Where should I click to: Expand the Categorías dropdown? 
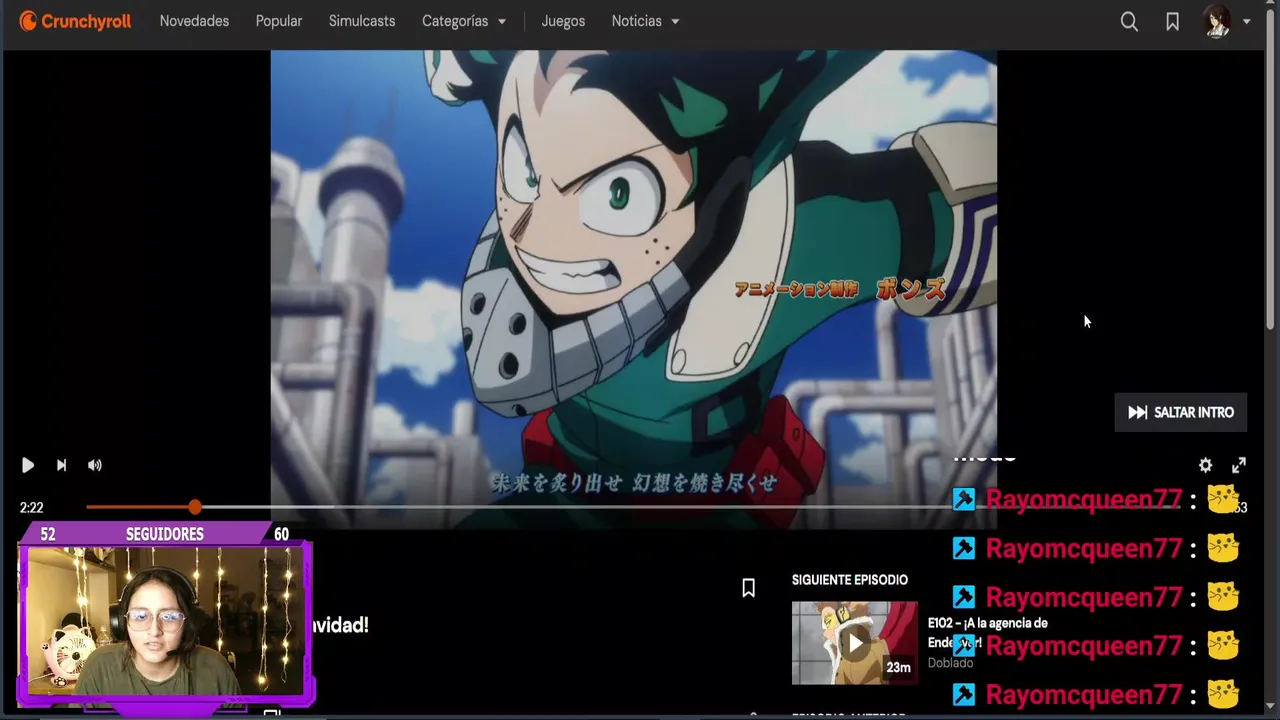pyautogui.click(x=464, y=21)
